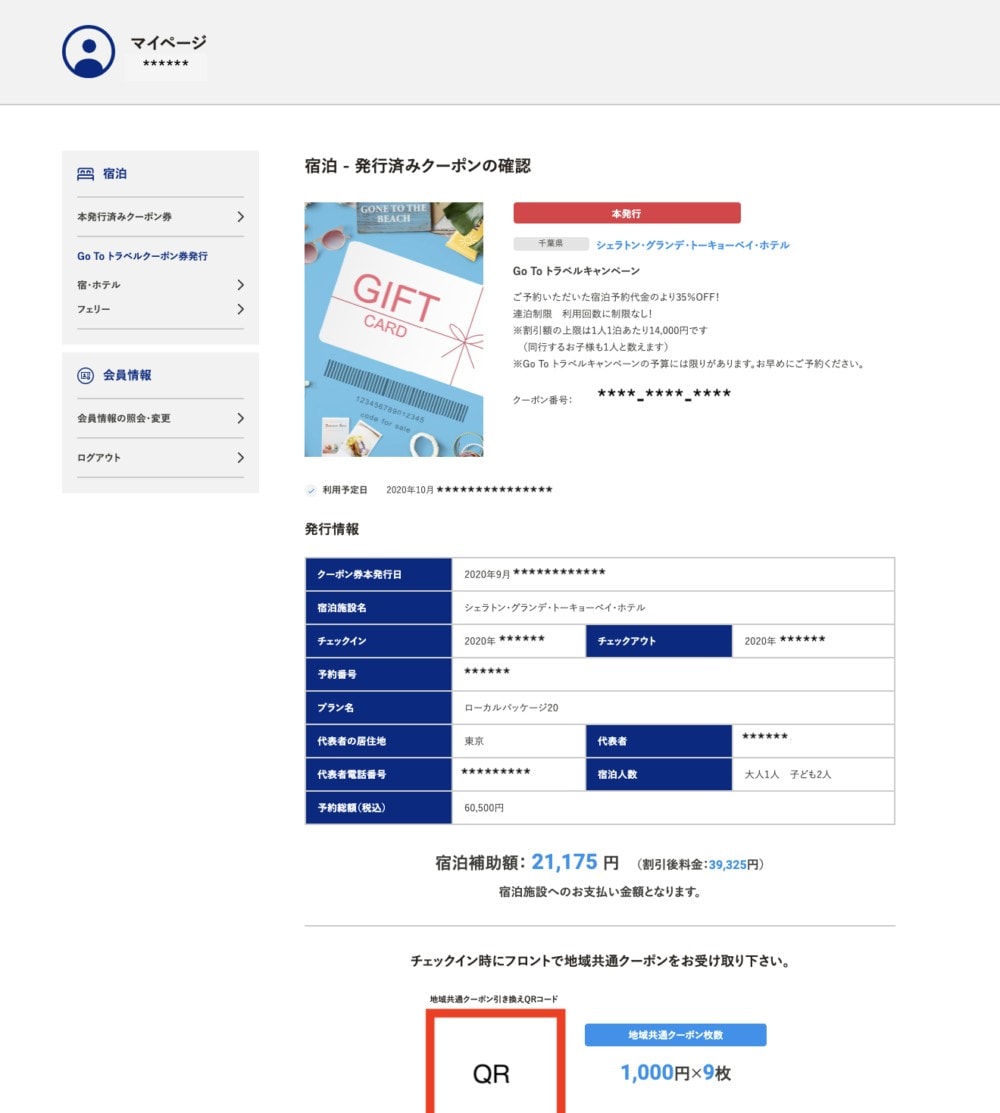Click the page title 宿泊 - 発行済みクーポンの確認

click(418, 166)
